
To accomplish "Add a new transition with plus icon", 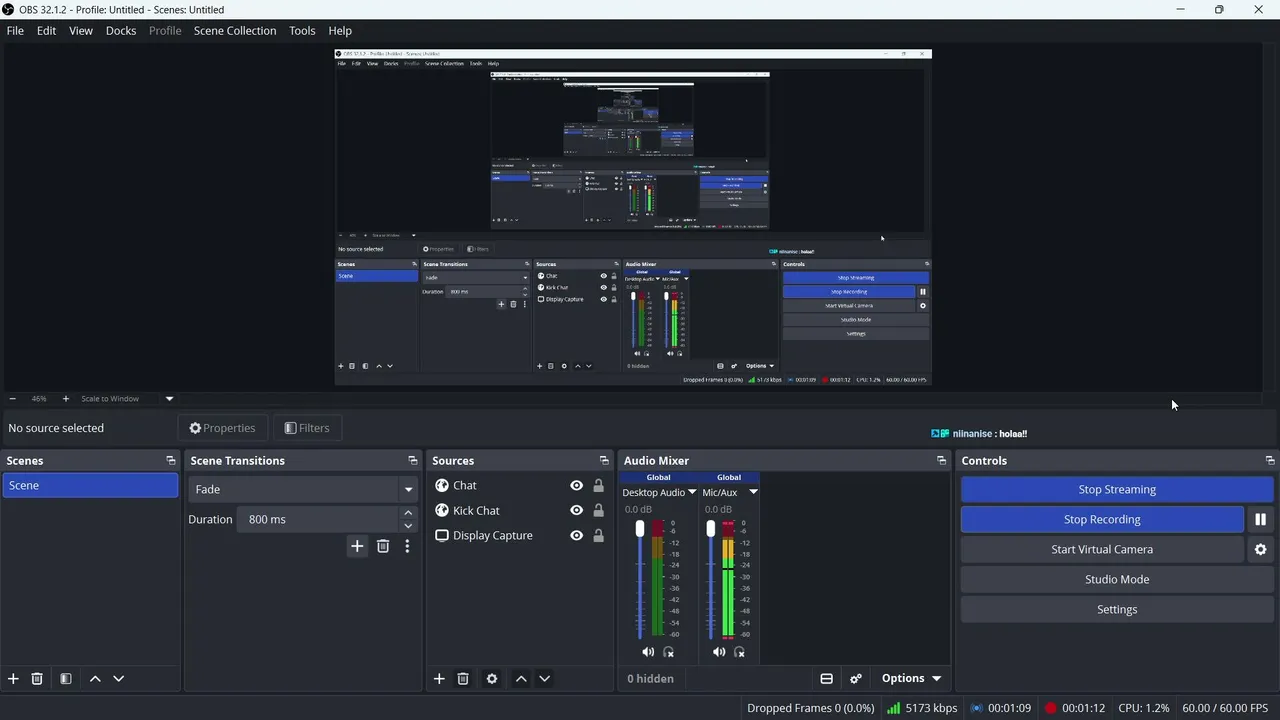I will pyautogui.click(x=357, y=546).
